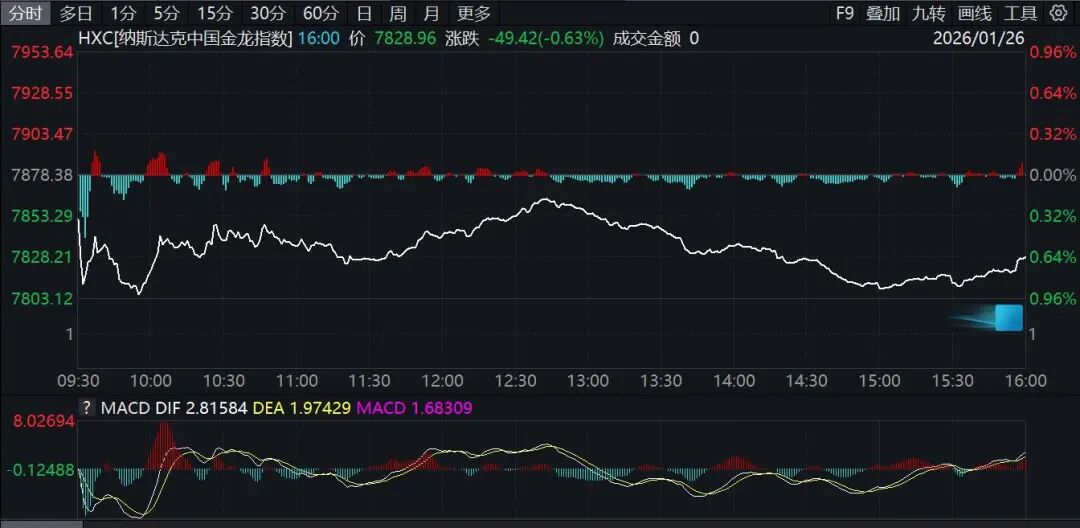Show the 周 weekly chart
Viewport: 1080px width, 528px height.
[397, 13]
